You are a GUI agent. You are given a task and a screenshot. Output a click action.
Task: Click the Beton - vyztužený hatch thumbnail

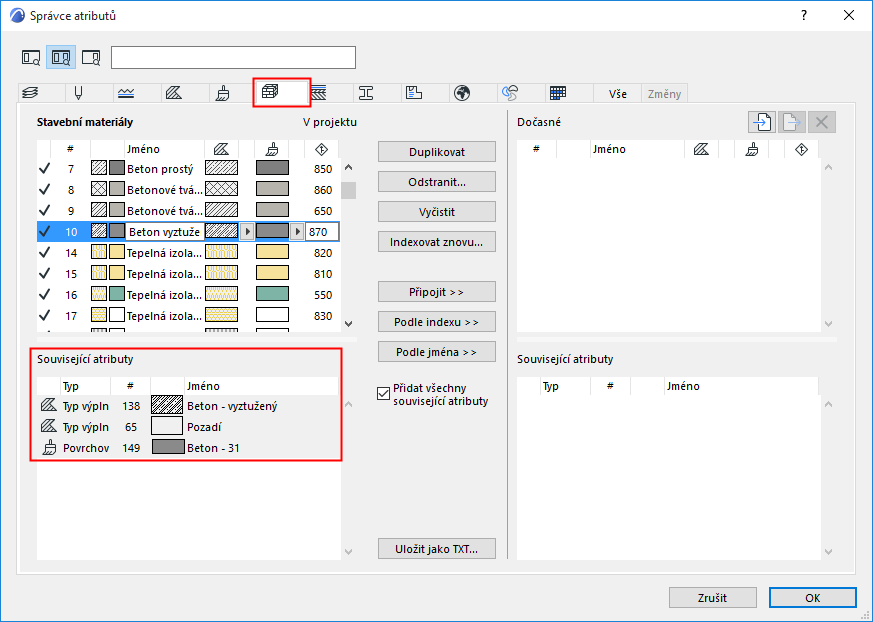tap(167, 405)
